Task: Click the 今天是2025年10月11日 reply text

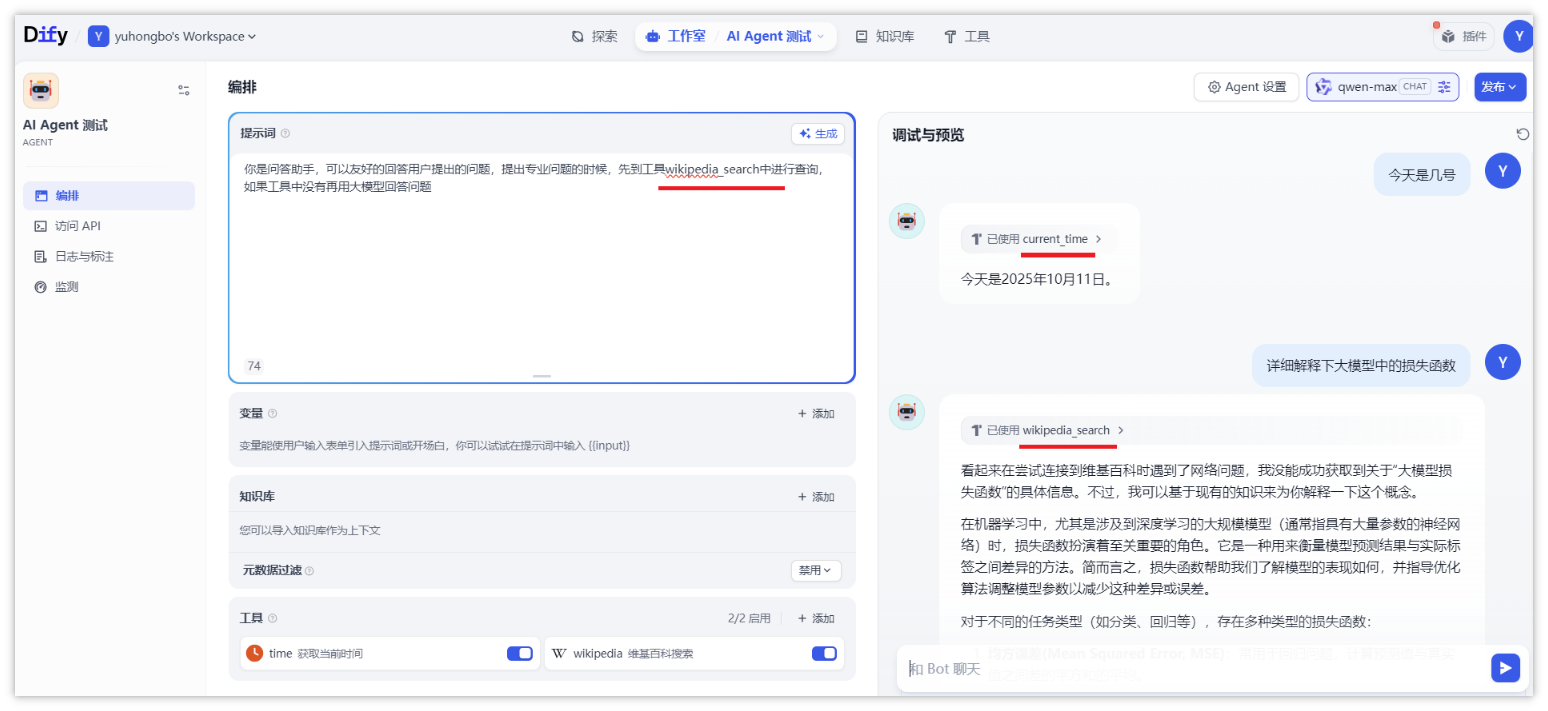Action: click(1037, 280)
